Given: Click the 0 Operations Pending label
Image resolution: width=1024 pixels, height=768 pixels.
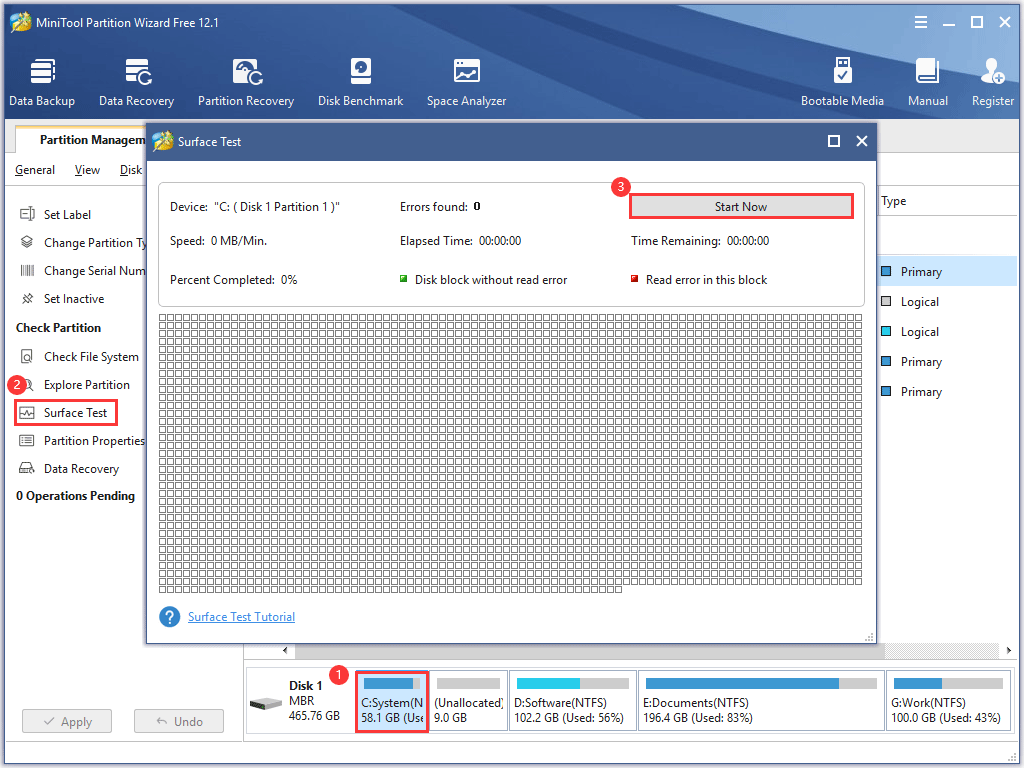Looking at the screenshot, I should (75, 496).
